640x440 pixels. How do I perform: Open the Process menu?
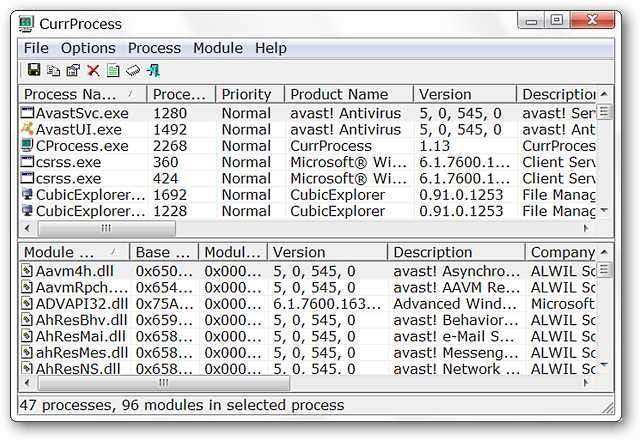[154, 48]
